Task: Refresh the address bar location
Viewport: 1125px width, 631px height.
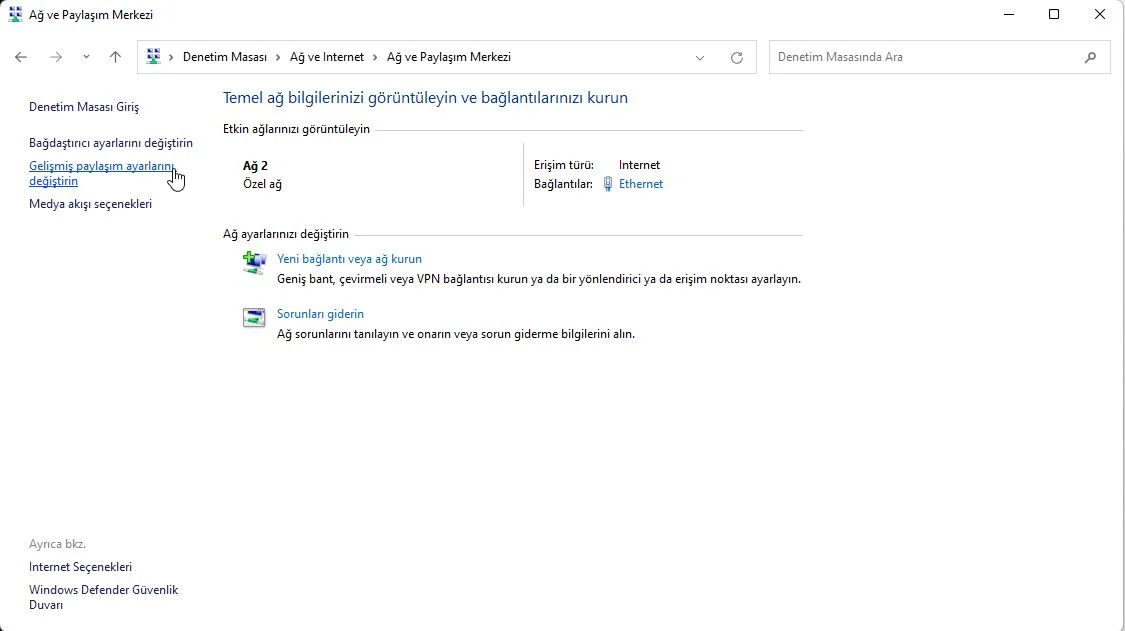Action: pyautogui.click(x=737, y=58)
